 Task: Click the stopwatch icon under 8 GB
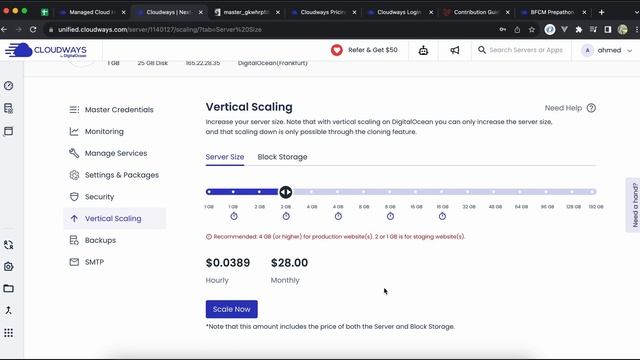tap(391, 216)
